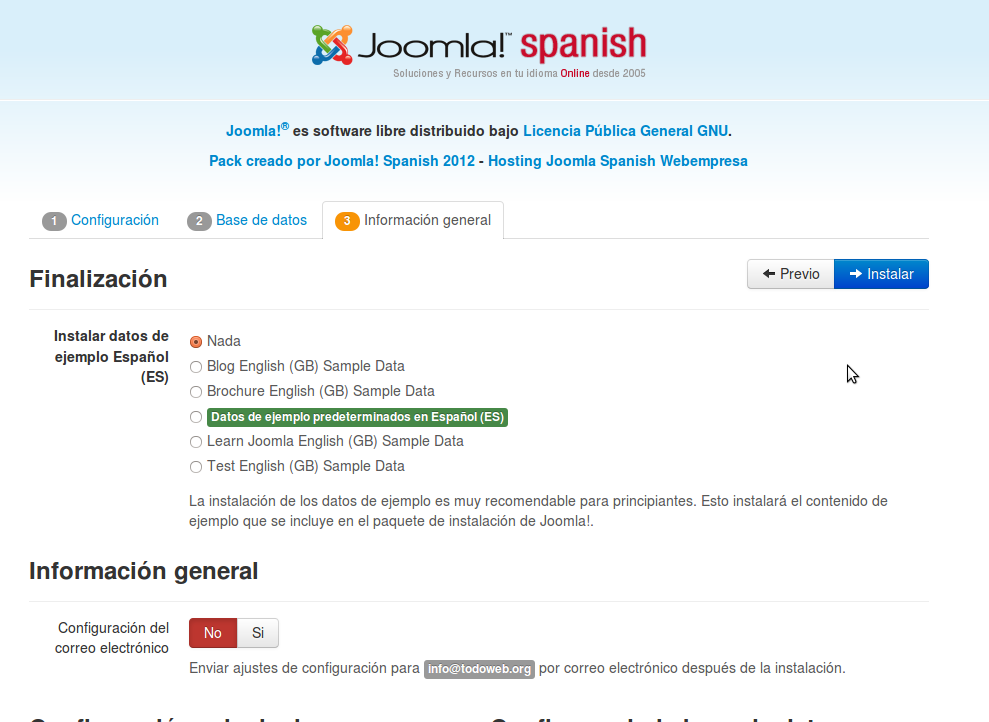989x722 pixels.
Task: Go back with the Previo button
Action: [x=790, y=274]
